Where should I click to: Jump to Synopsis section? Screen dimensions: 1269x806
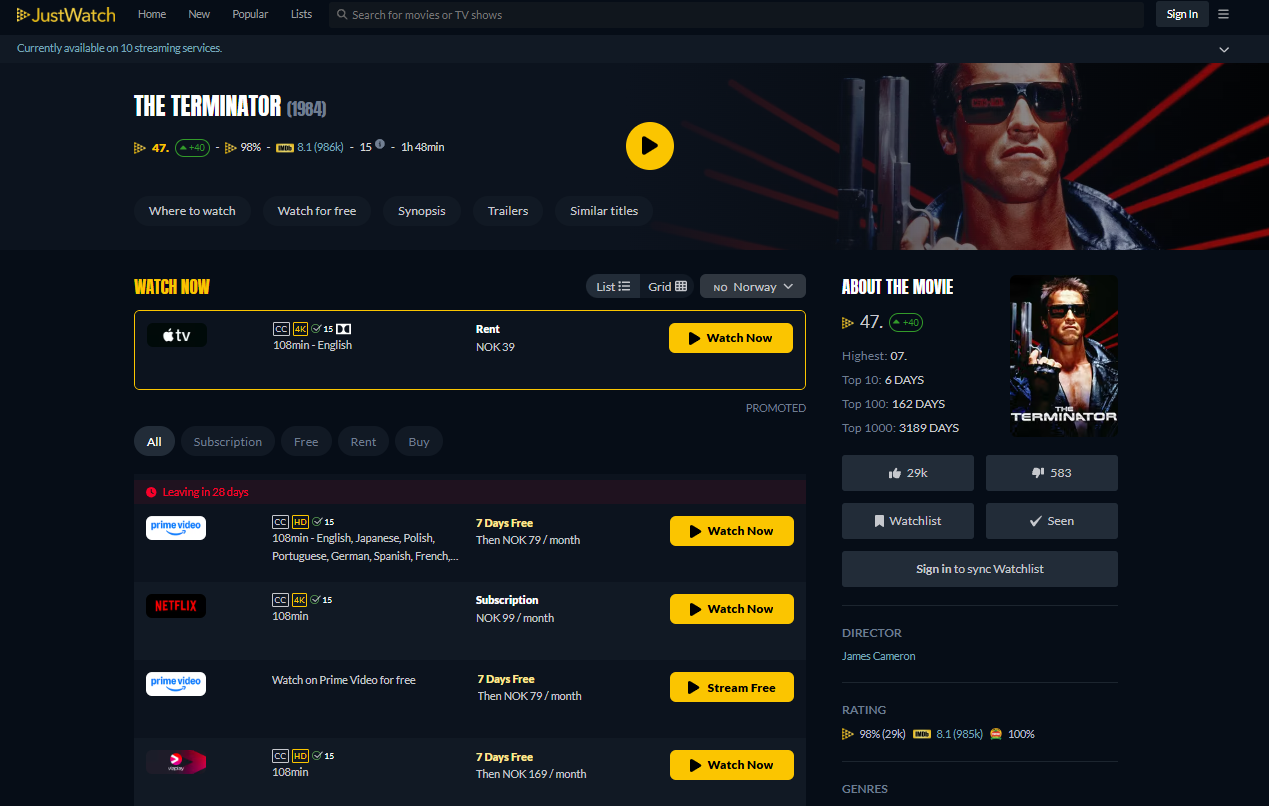click(x=422, y=211)
